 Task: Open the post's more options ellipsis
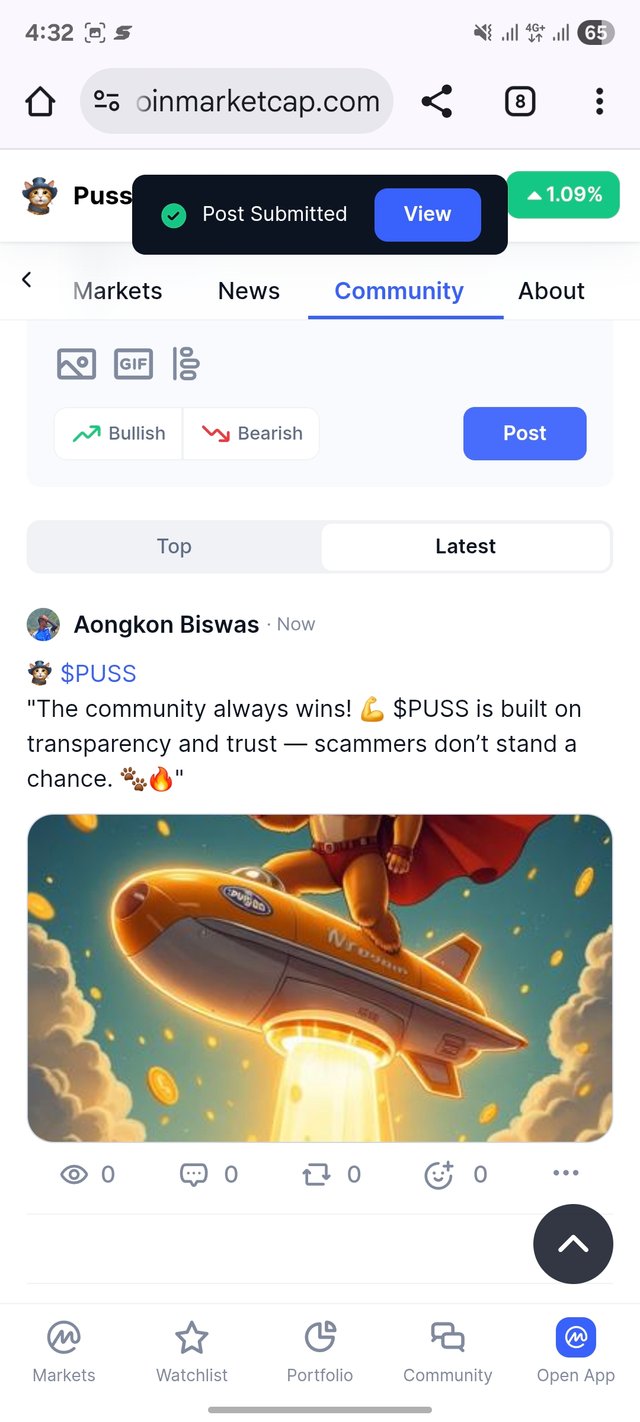565,1173
